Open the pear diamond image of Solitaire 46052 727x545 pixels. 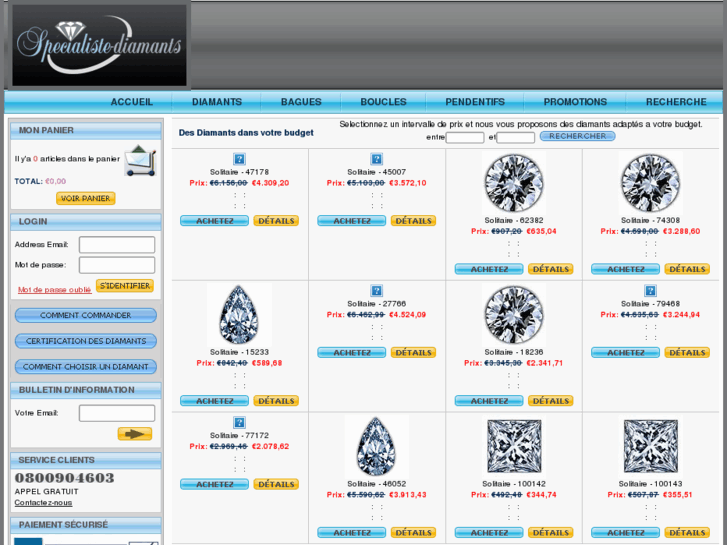coord(376,447)
